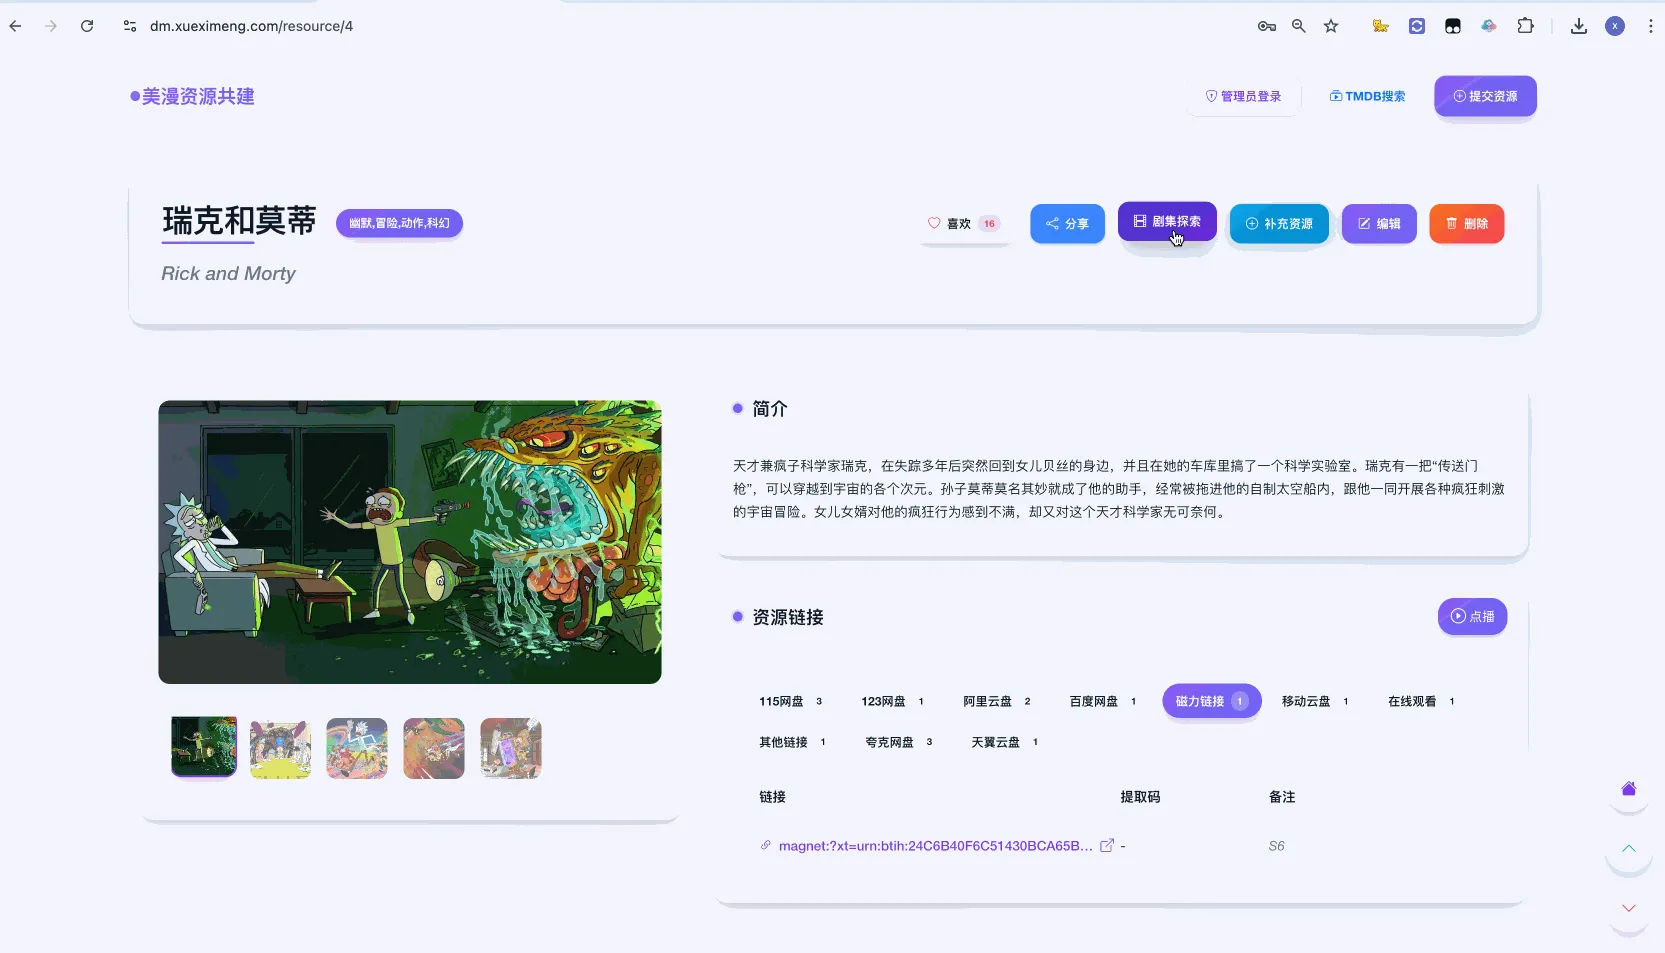Switch to 夸克网盘 tab
Screen dimensions: 1665x953
pos(898,742)
